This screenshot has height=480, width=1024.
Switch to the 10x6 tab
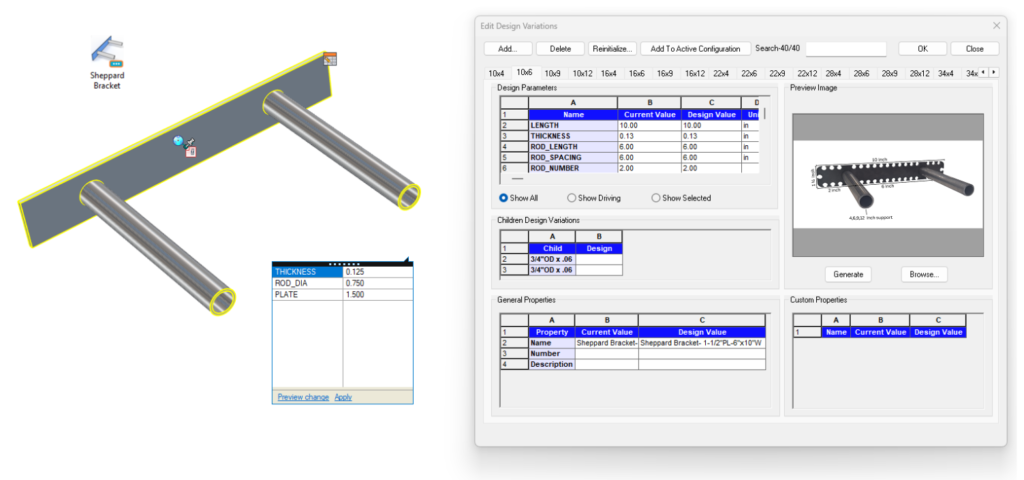tap(524, 72)
